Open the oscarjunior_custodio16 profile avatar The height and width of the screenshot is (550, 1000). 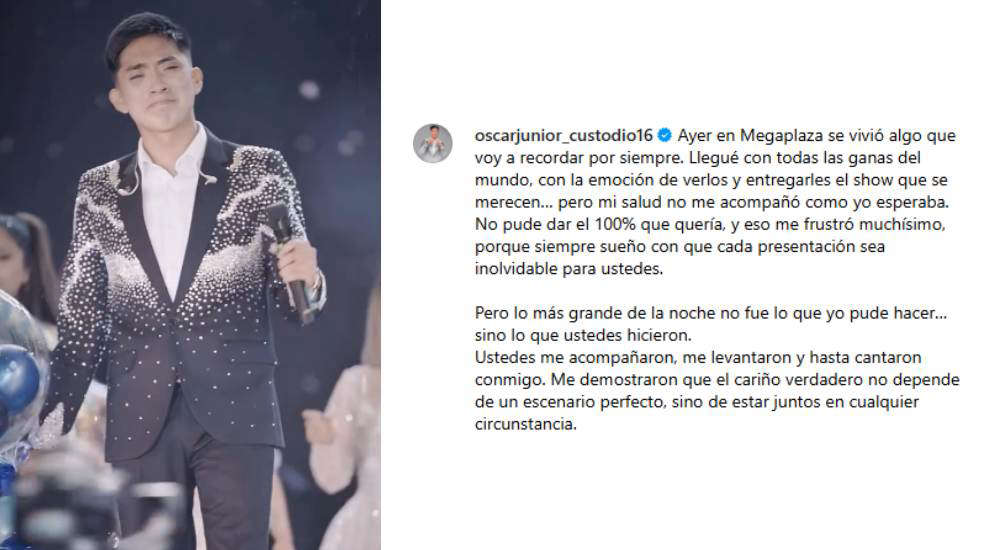pos(433,144)
